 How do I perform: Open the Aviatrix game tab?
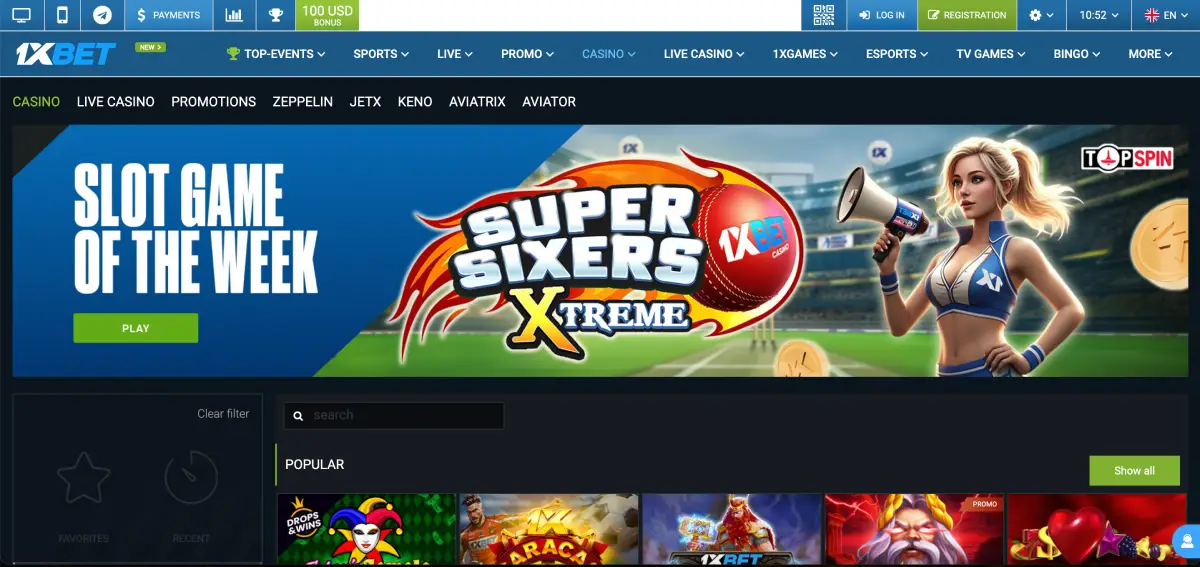pyautogui.click(x=477, y=101)
